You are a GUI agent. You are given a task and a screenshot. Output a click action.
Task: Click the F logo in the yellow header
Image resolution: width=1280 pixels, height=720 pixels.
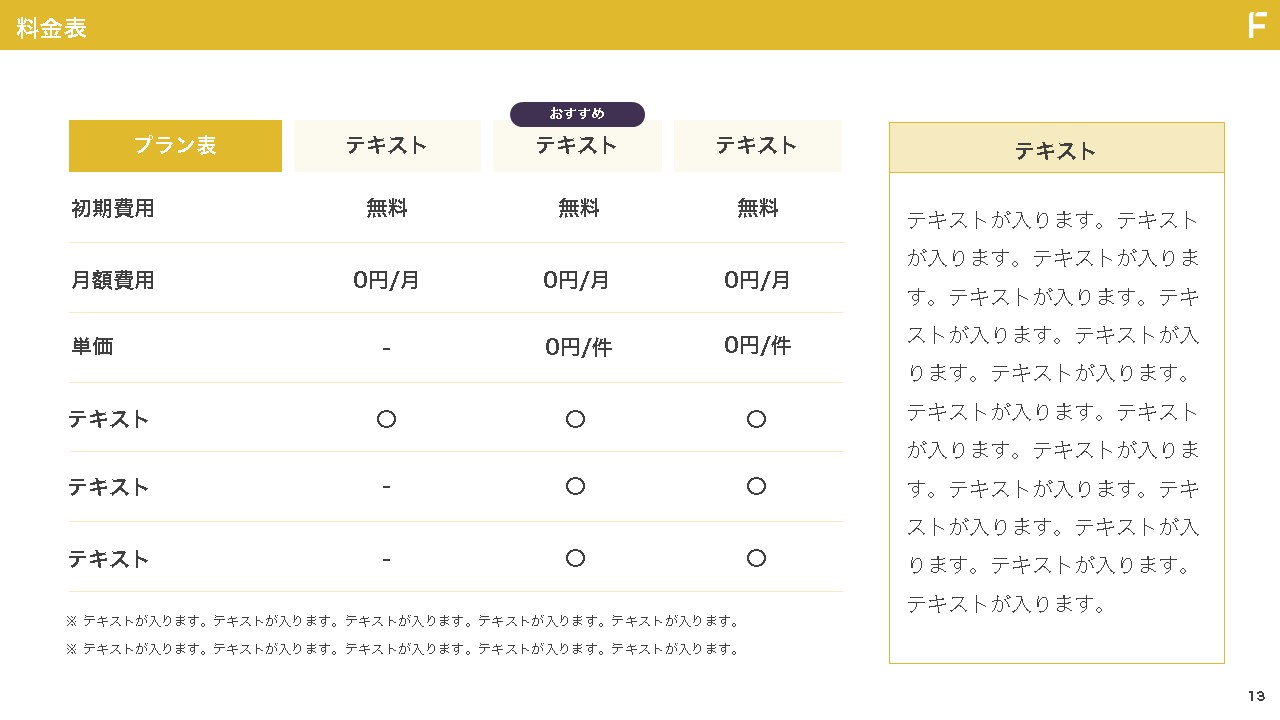[1257, 25]
